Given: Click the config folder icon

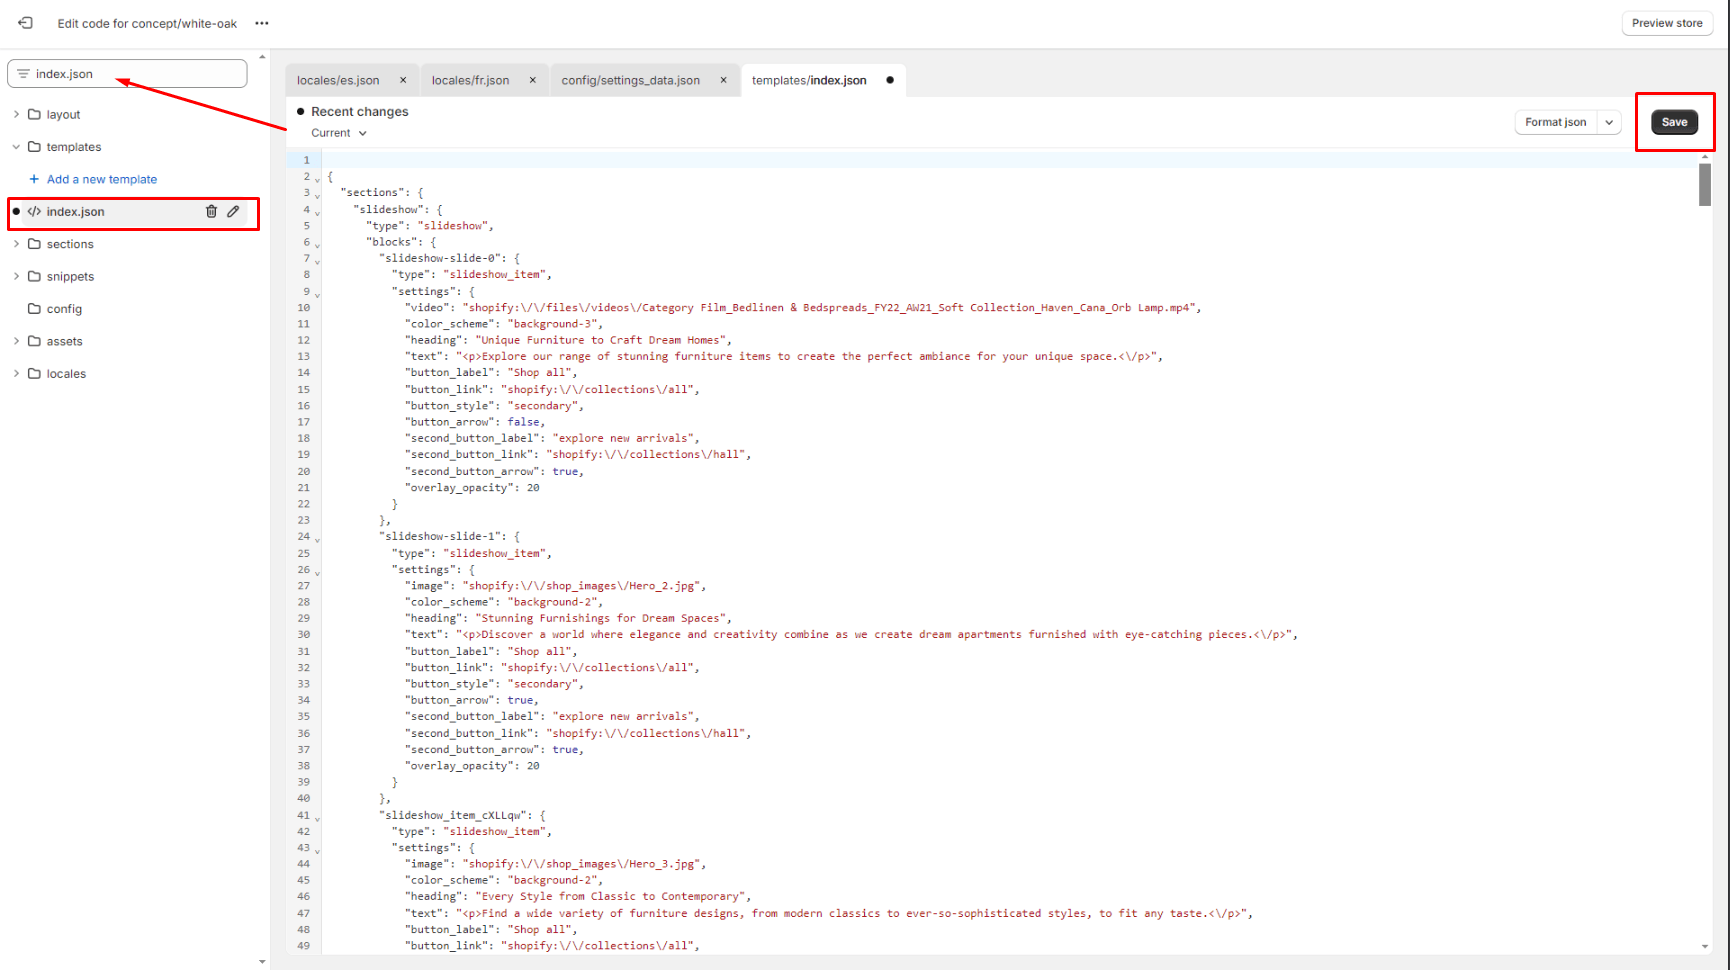Looking at the screenshot, I should pyautogui.click(x=35, y=309).
